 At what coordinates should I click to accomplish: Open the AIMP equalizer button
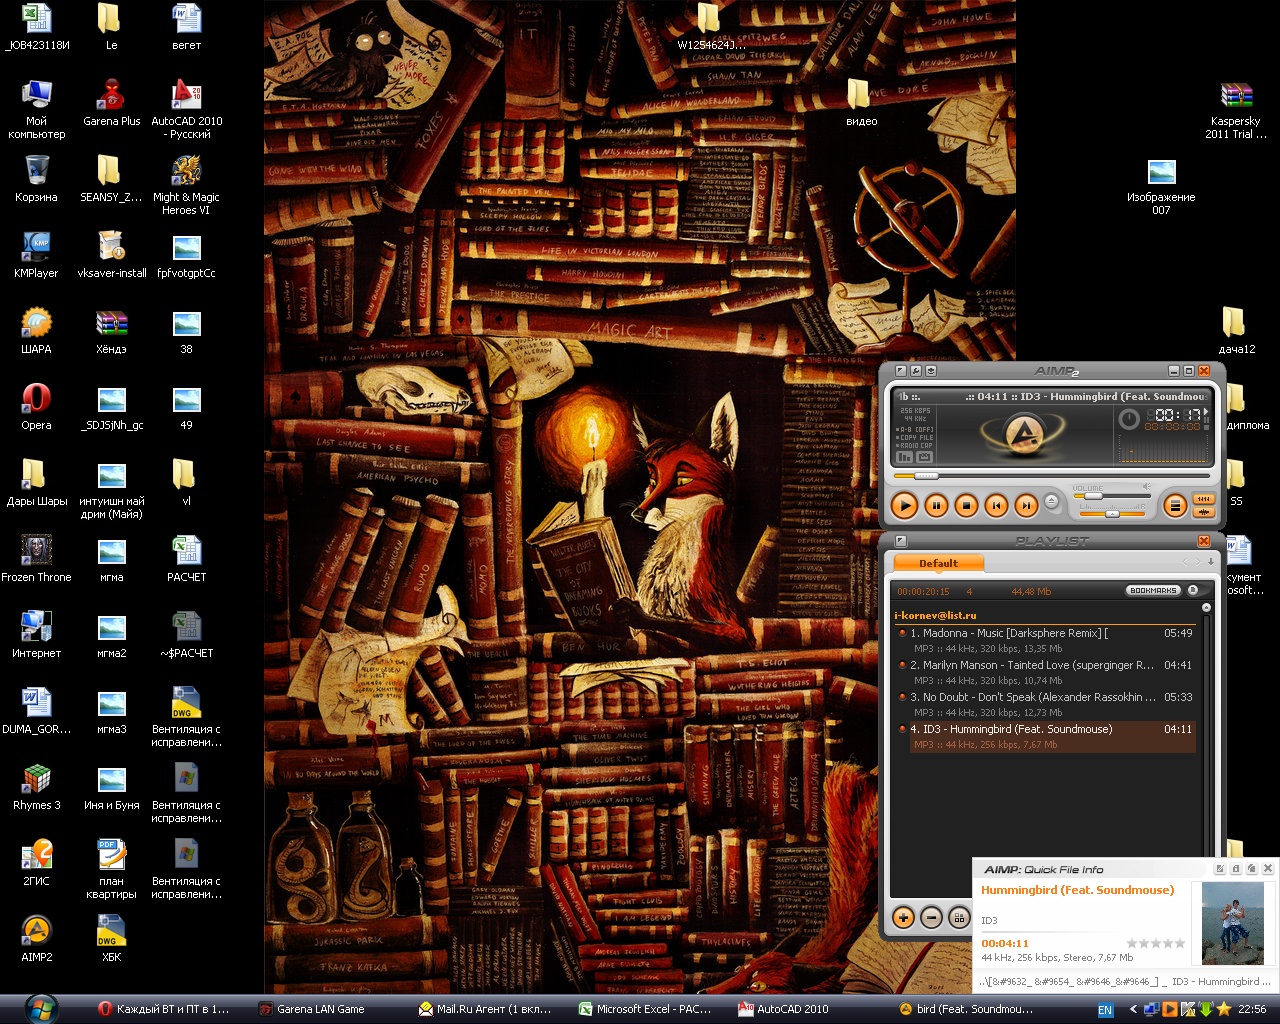pos(1204,499)
